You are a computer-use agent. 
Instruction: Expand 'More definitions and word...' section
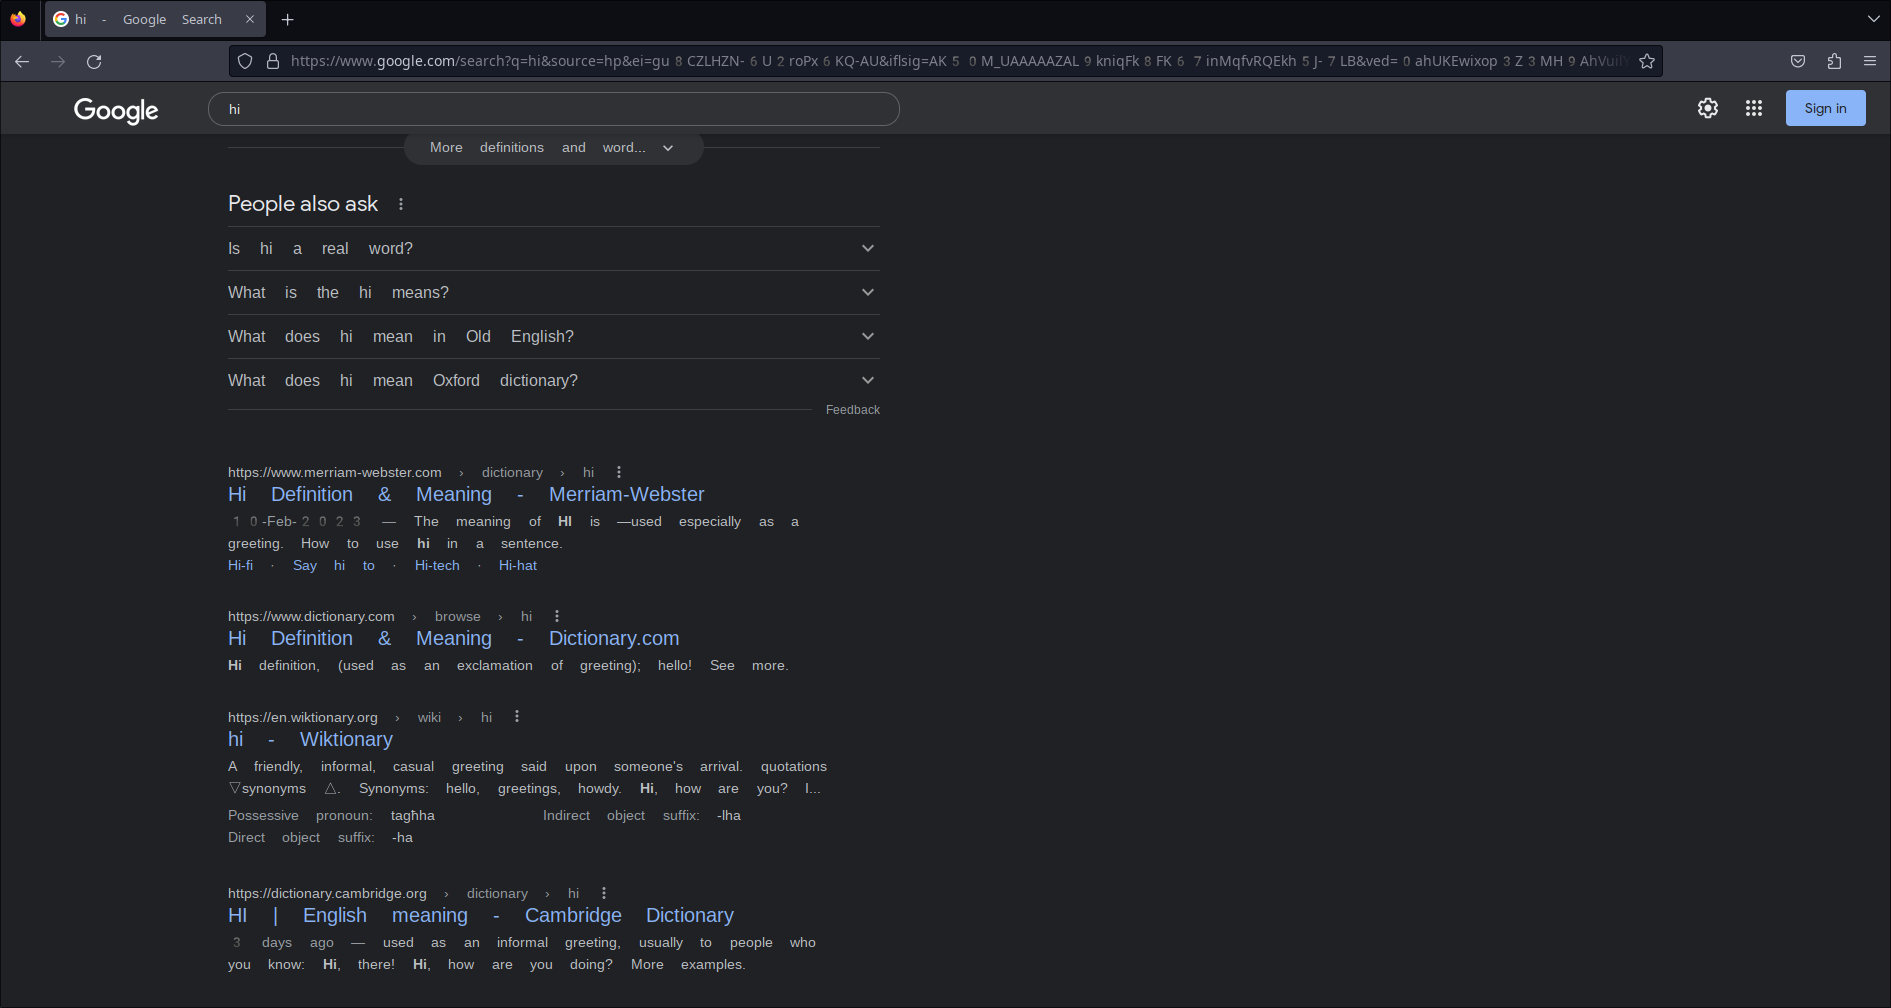(553, 147)
